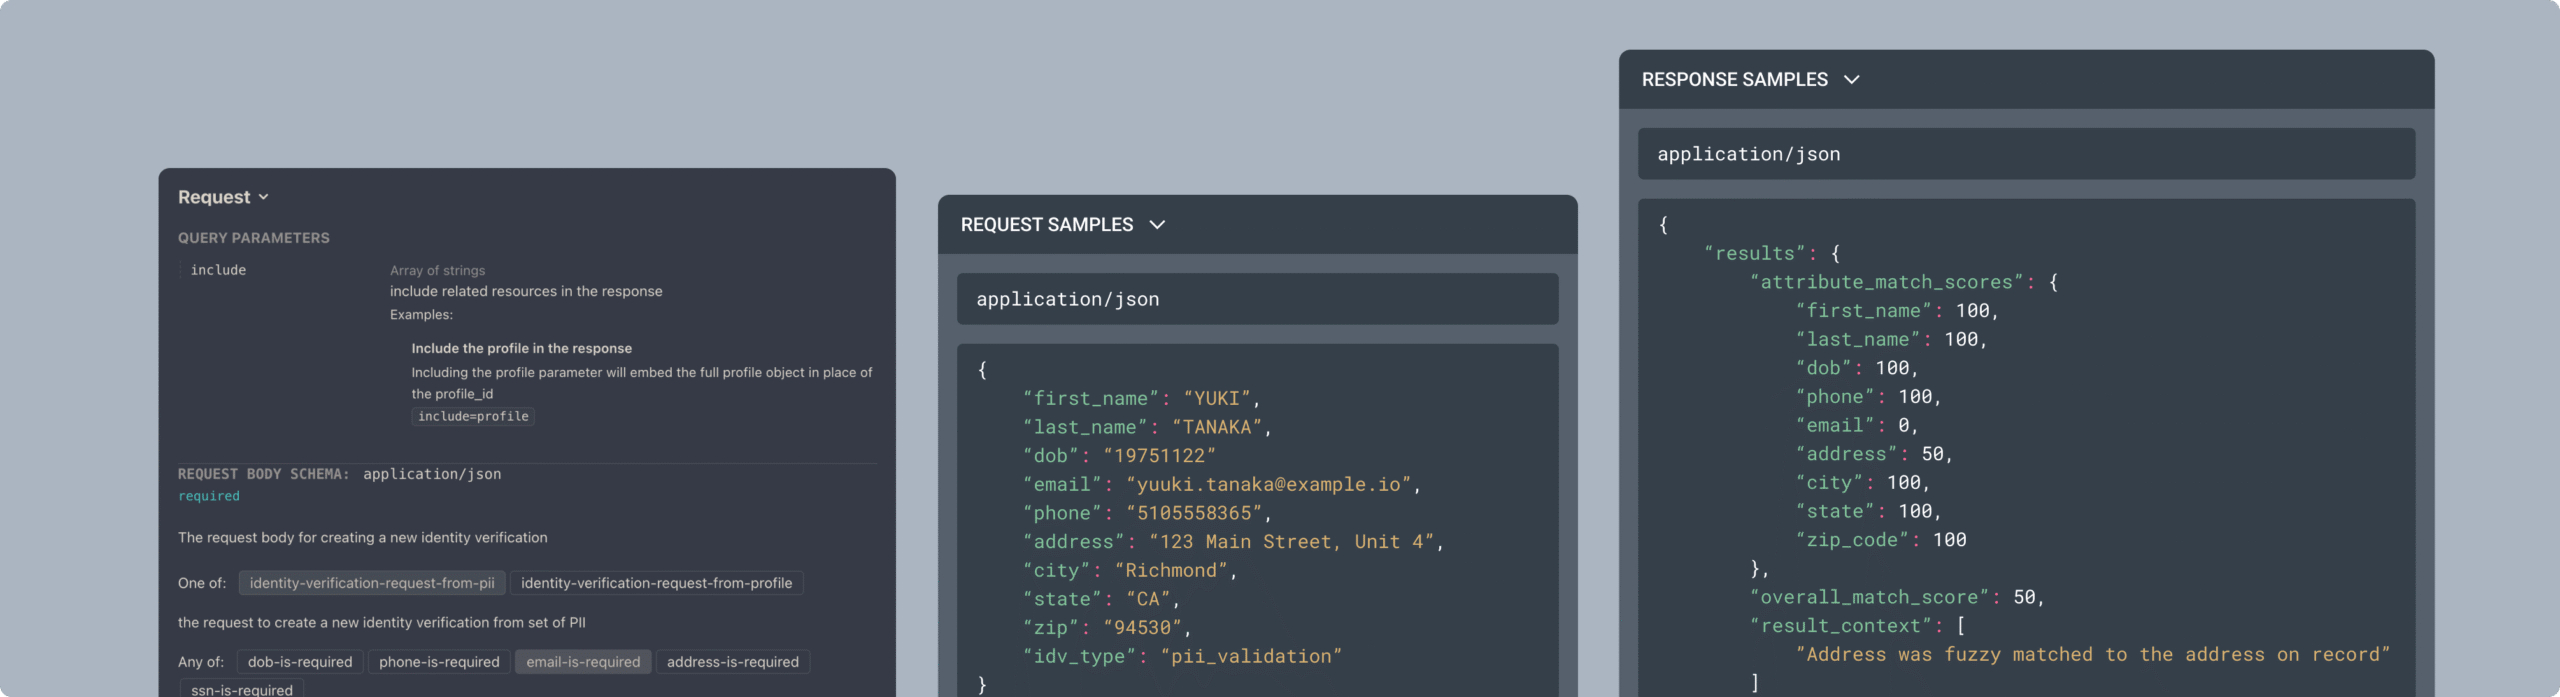
Task: Click the "phone": "5105558365" request line
Action: pos(1147,513)
